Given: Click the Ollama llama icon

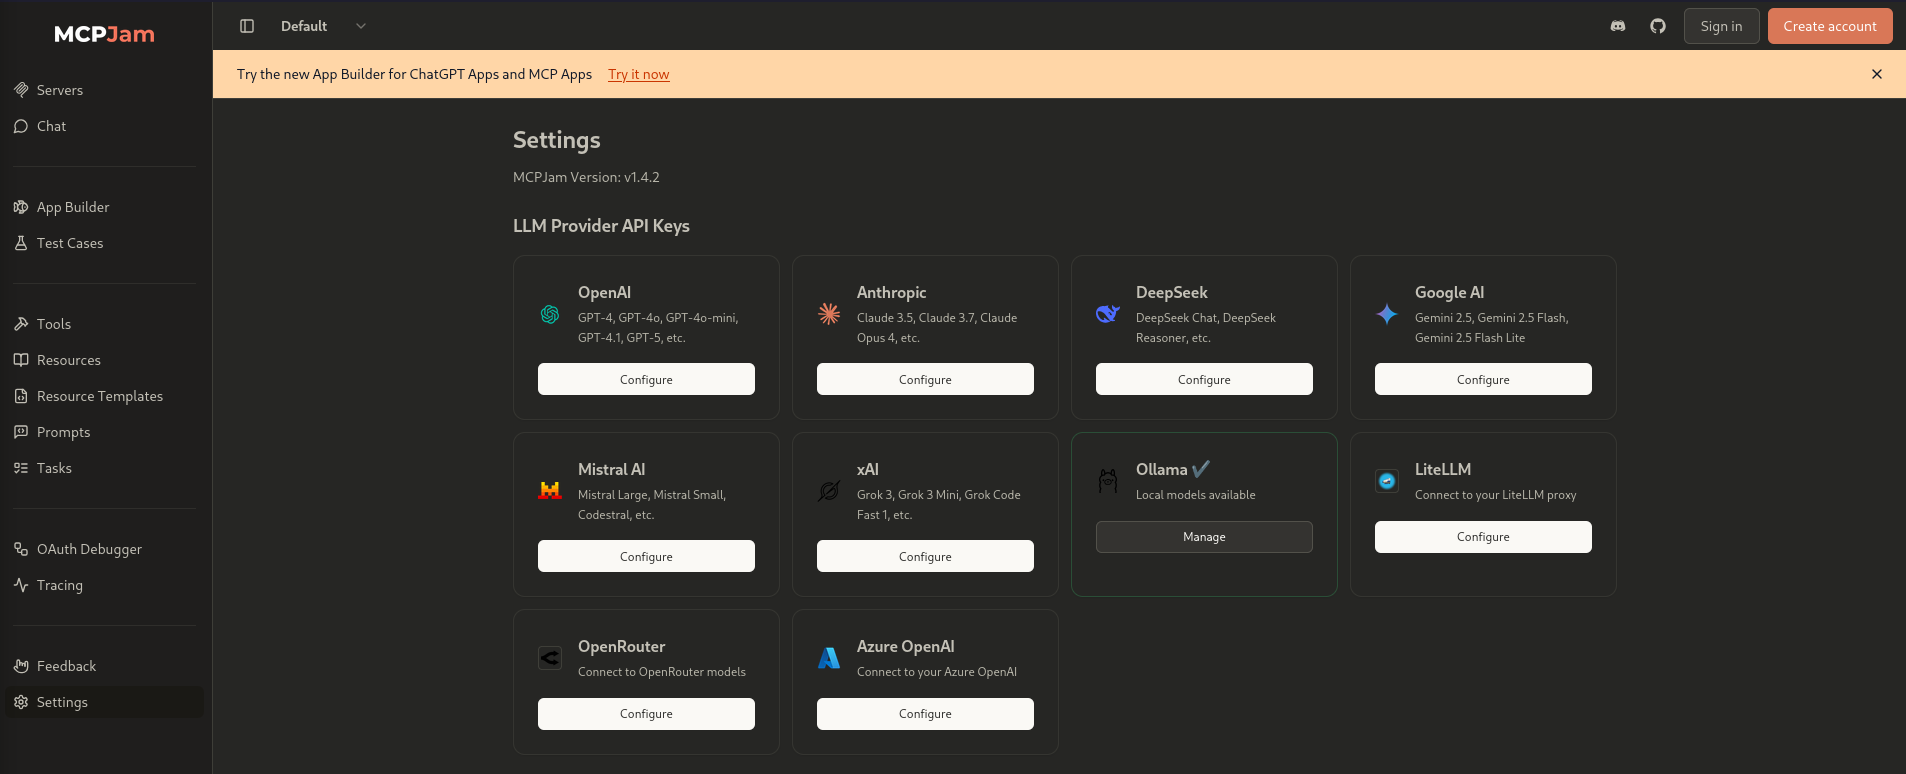Looking at the screenshot, I should [1108, 481].
